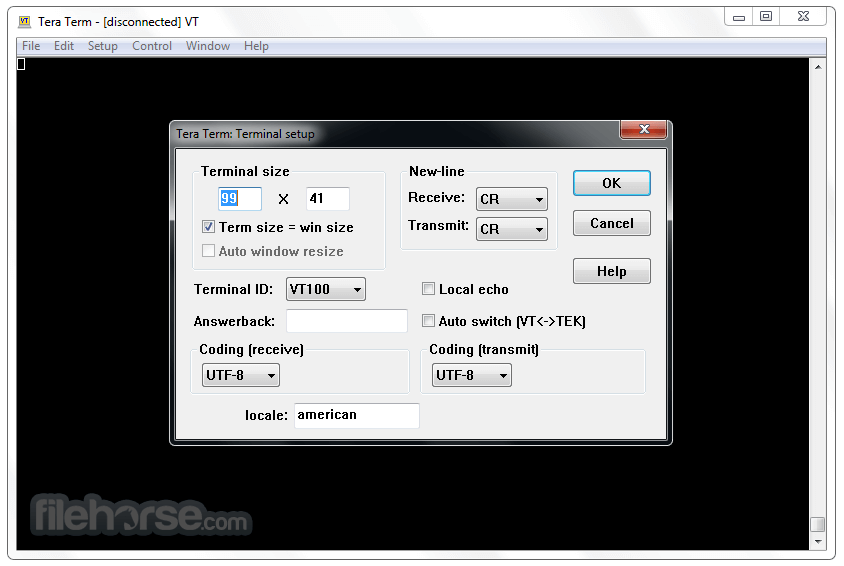Confirm settings with the OK button

point(611,183)
